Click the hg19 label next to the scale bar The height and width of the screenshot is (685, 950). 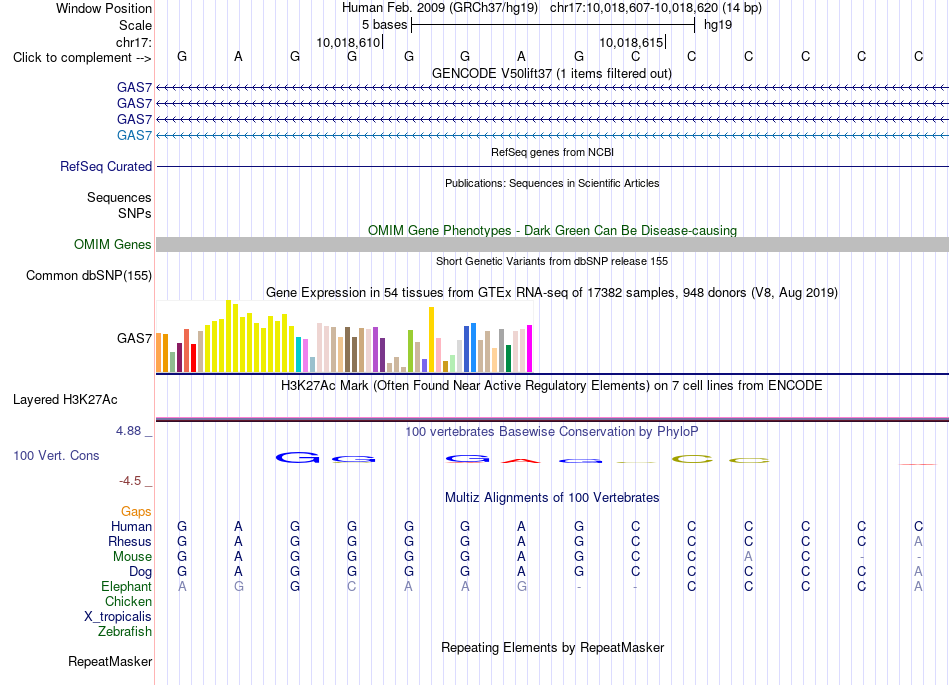tap(718, 25)
